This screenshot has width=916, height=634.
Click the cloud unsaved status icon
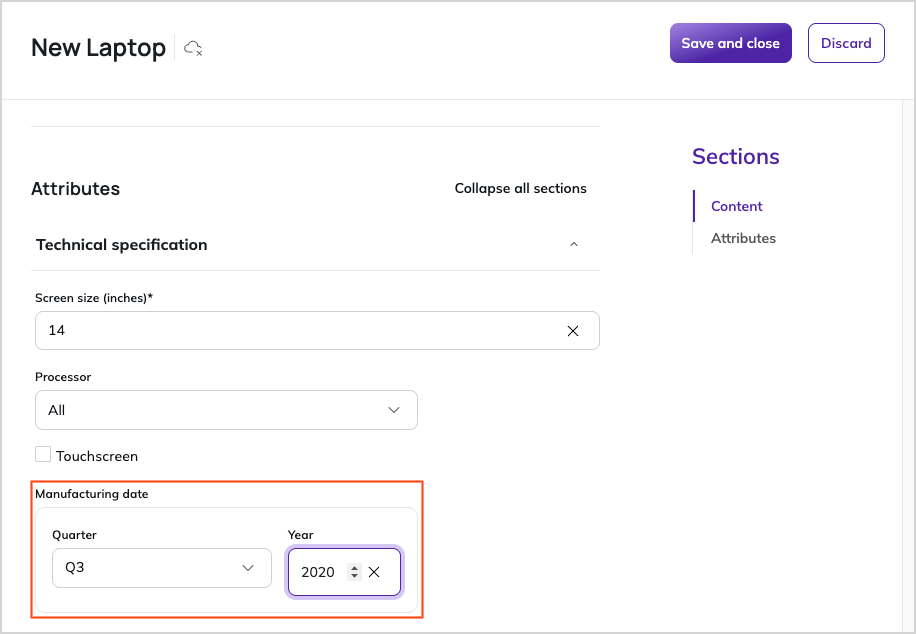pos(193,48)
